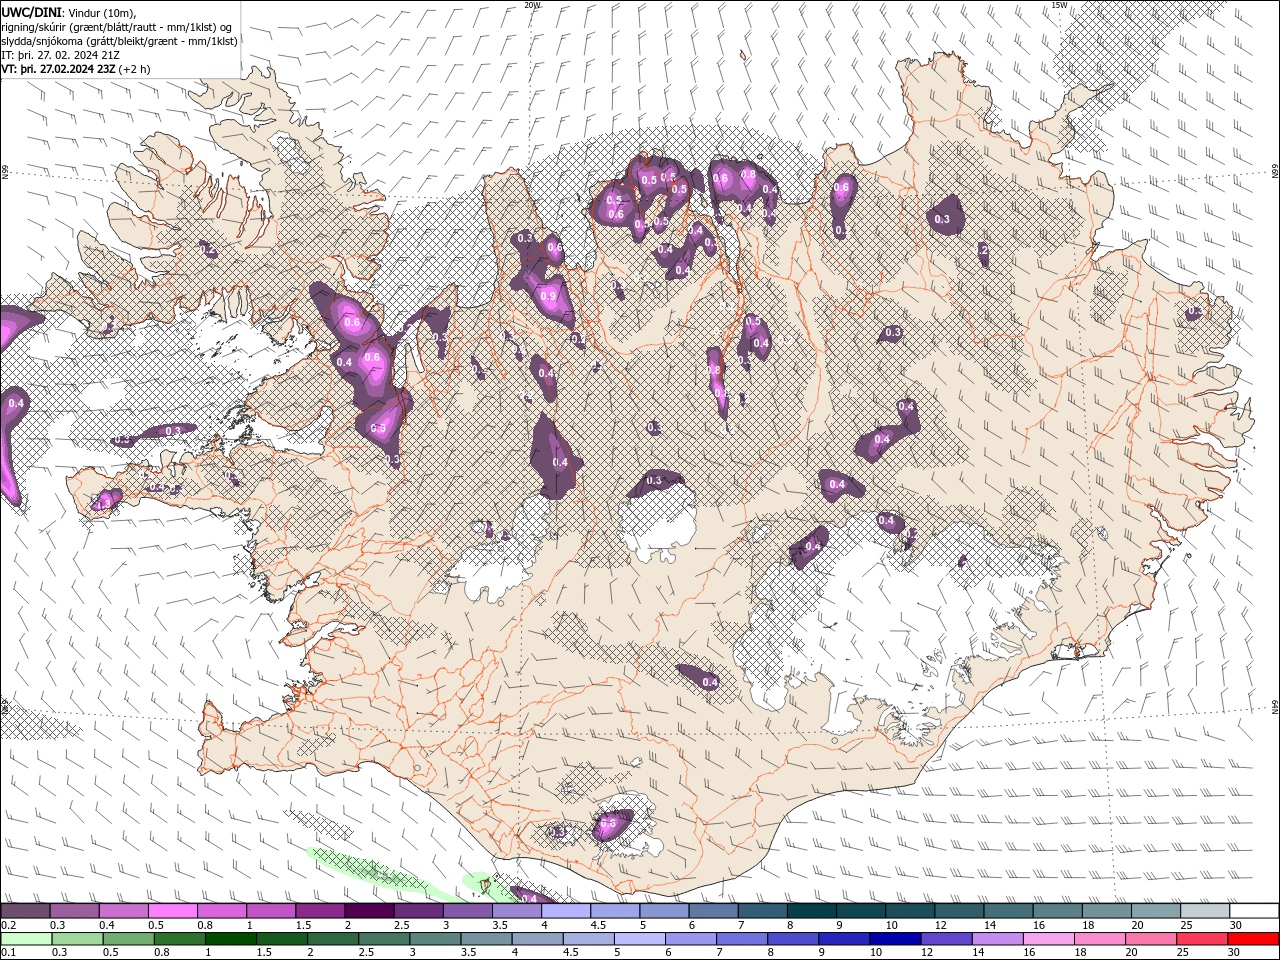Viewport: 1280px width, 960px height.
Task: Click the 'VT: þri. 27.02.2024 23Z' valid time
Action: tap(58, 69)
